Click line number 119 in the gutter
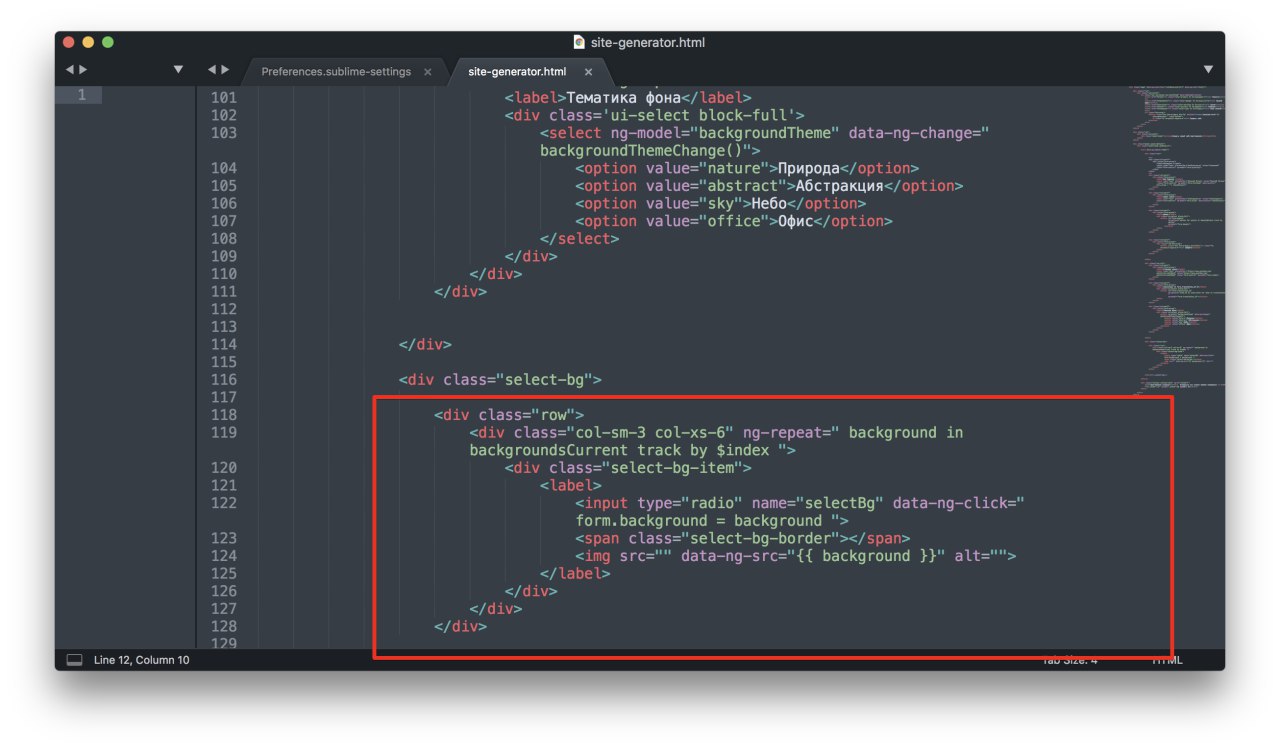This screenshot has width=1280, height=749. (x=224, y=433)
